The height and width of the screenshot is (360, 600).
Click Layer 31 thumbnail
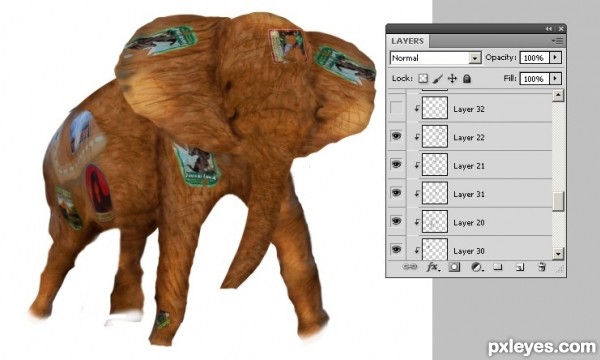tap(435, 193)
